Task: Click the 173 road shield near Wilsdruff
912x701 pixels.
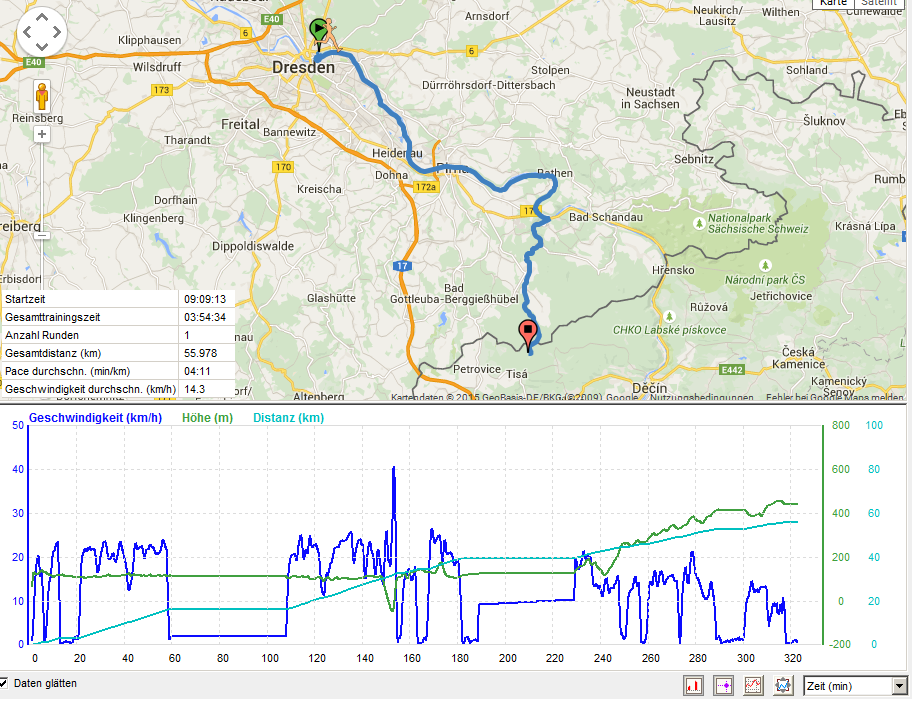Action: coord(161,90)
